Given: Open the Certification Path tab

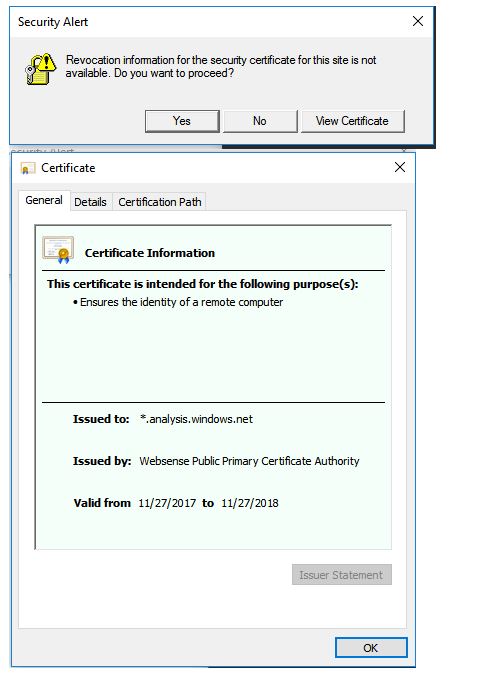Looking at the screenshot, I should pyautogui.click(x=160, y=202).
